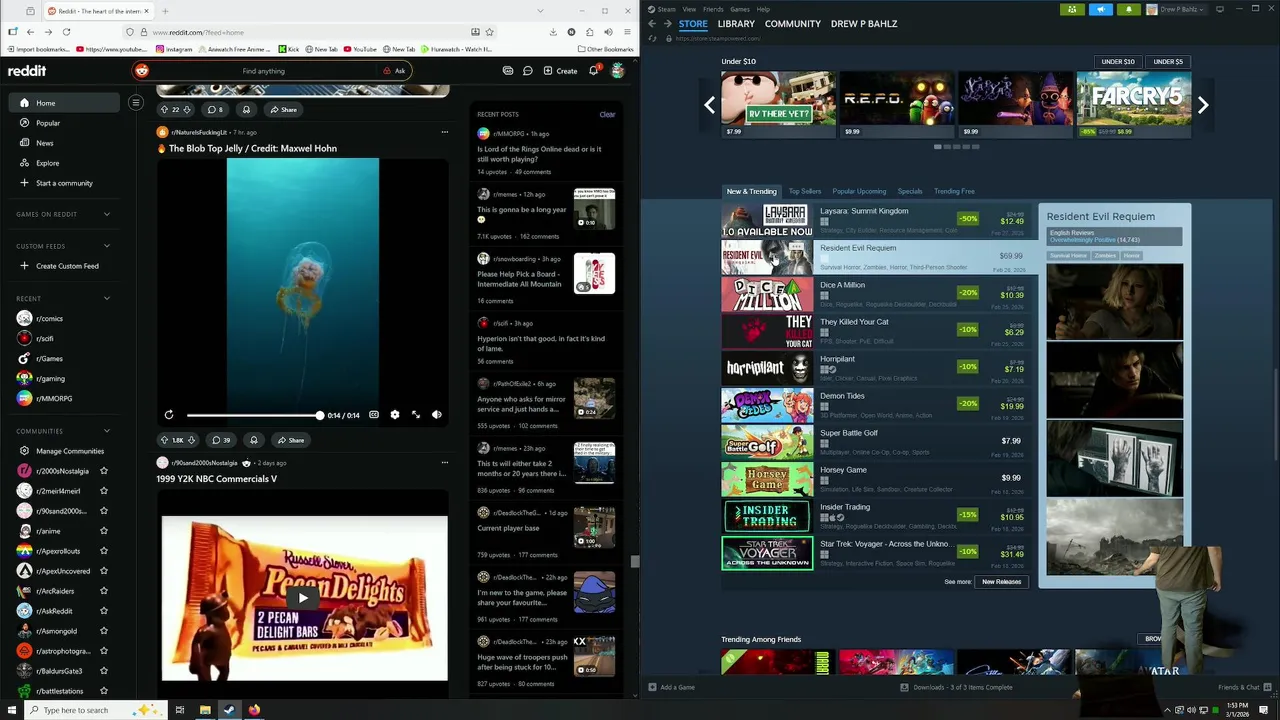Collapse the Reddit sidebar navigation
Screen dimensions: 1280x720
[x=136, y=102]
